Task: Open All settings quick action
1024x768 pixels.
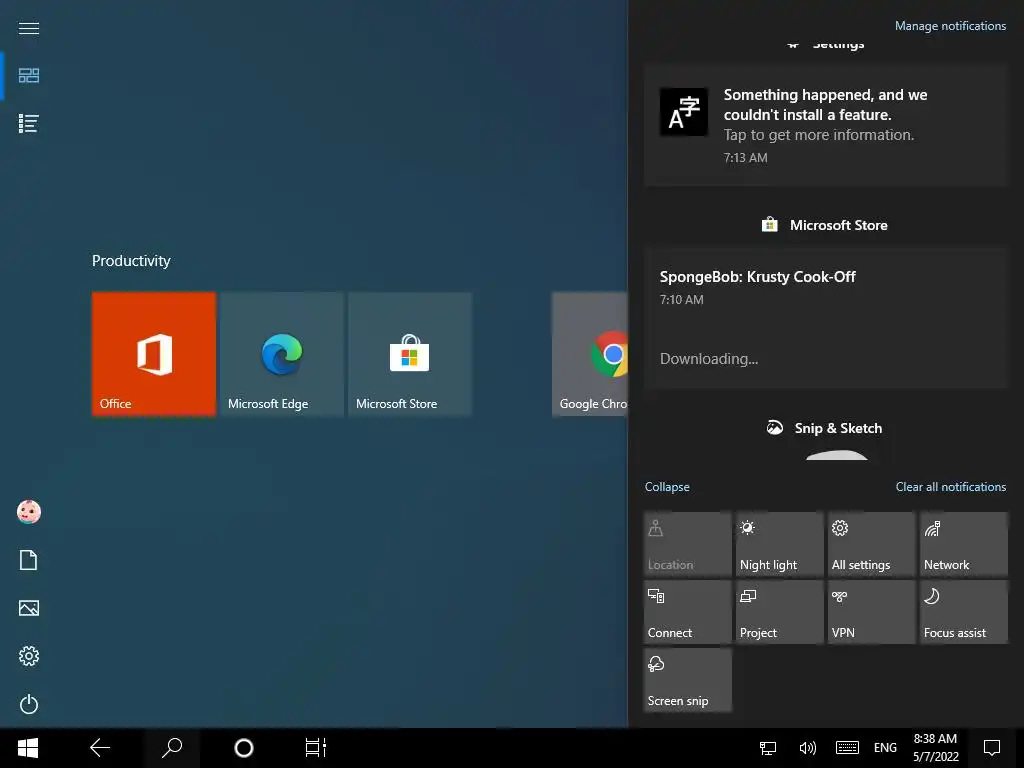Action: pos(872,544)
